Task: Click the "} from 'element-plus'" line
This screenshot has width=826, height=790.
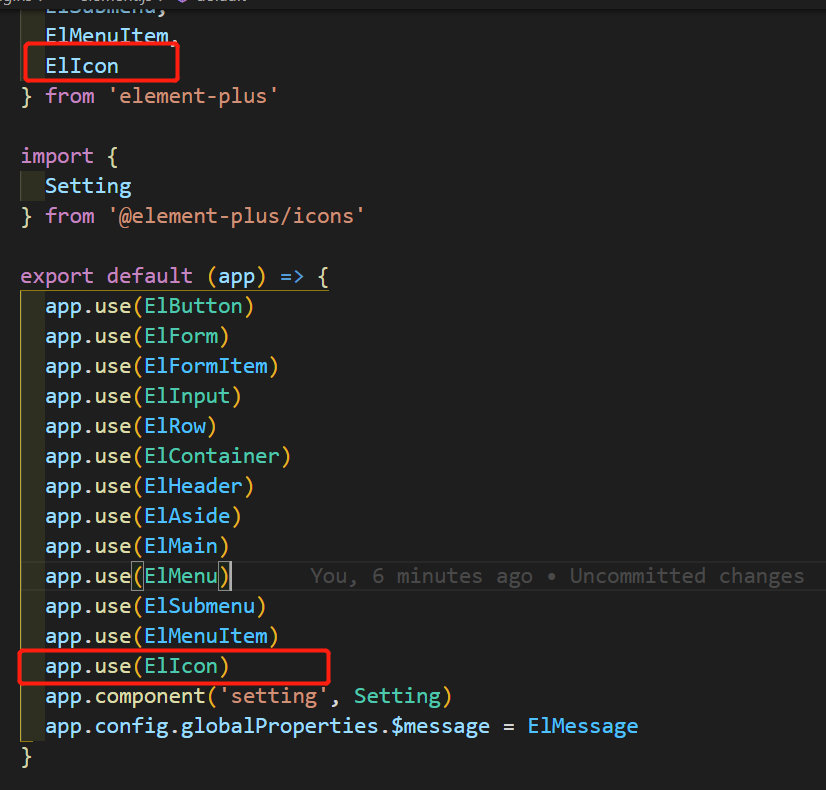Action: click(x=149, y=96)
